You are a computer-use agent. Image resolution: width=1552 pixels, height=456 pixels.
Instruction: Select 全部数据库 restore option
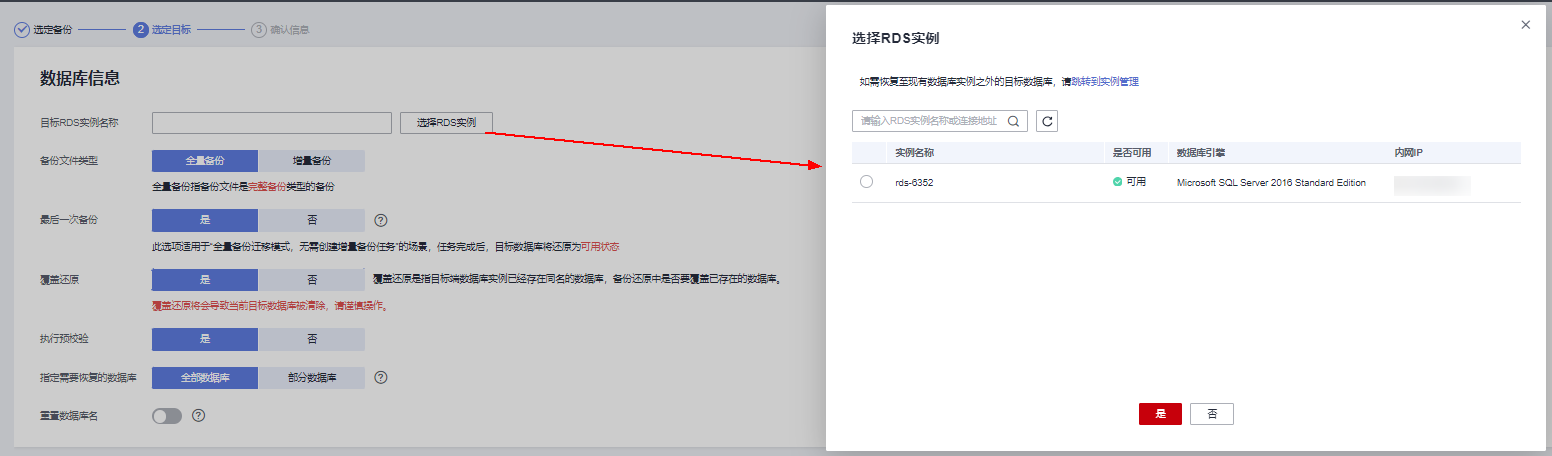pos(205,378)
